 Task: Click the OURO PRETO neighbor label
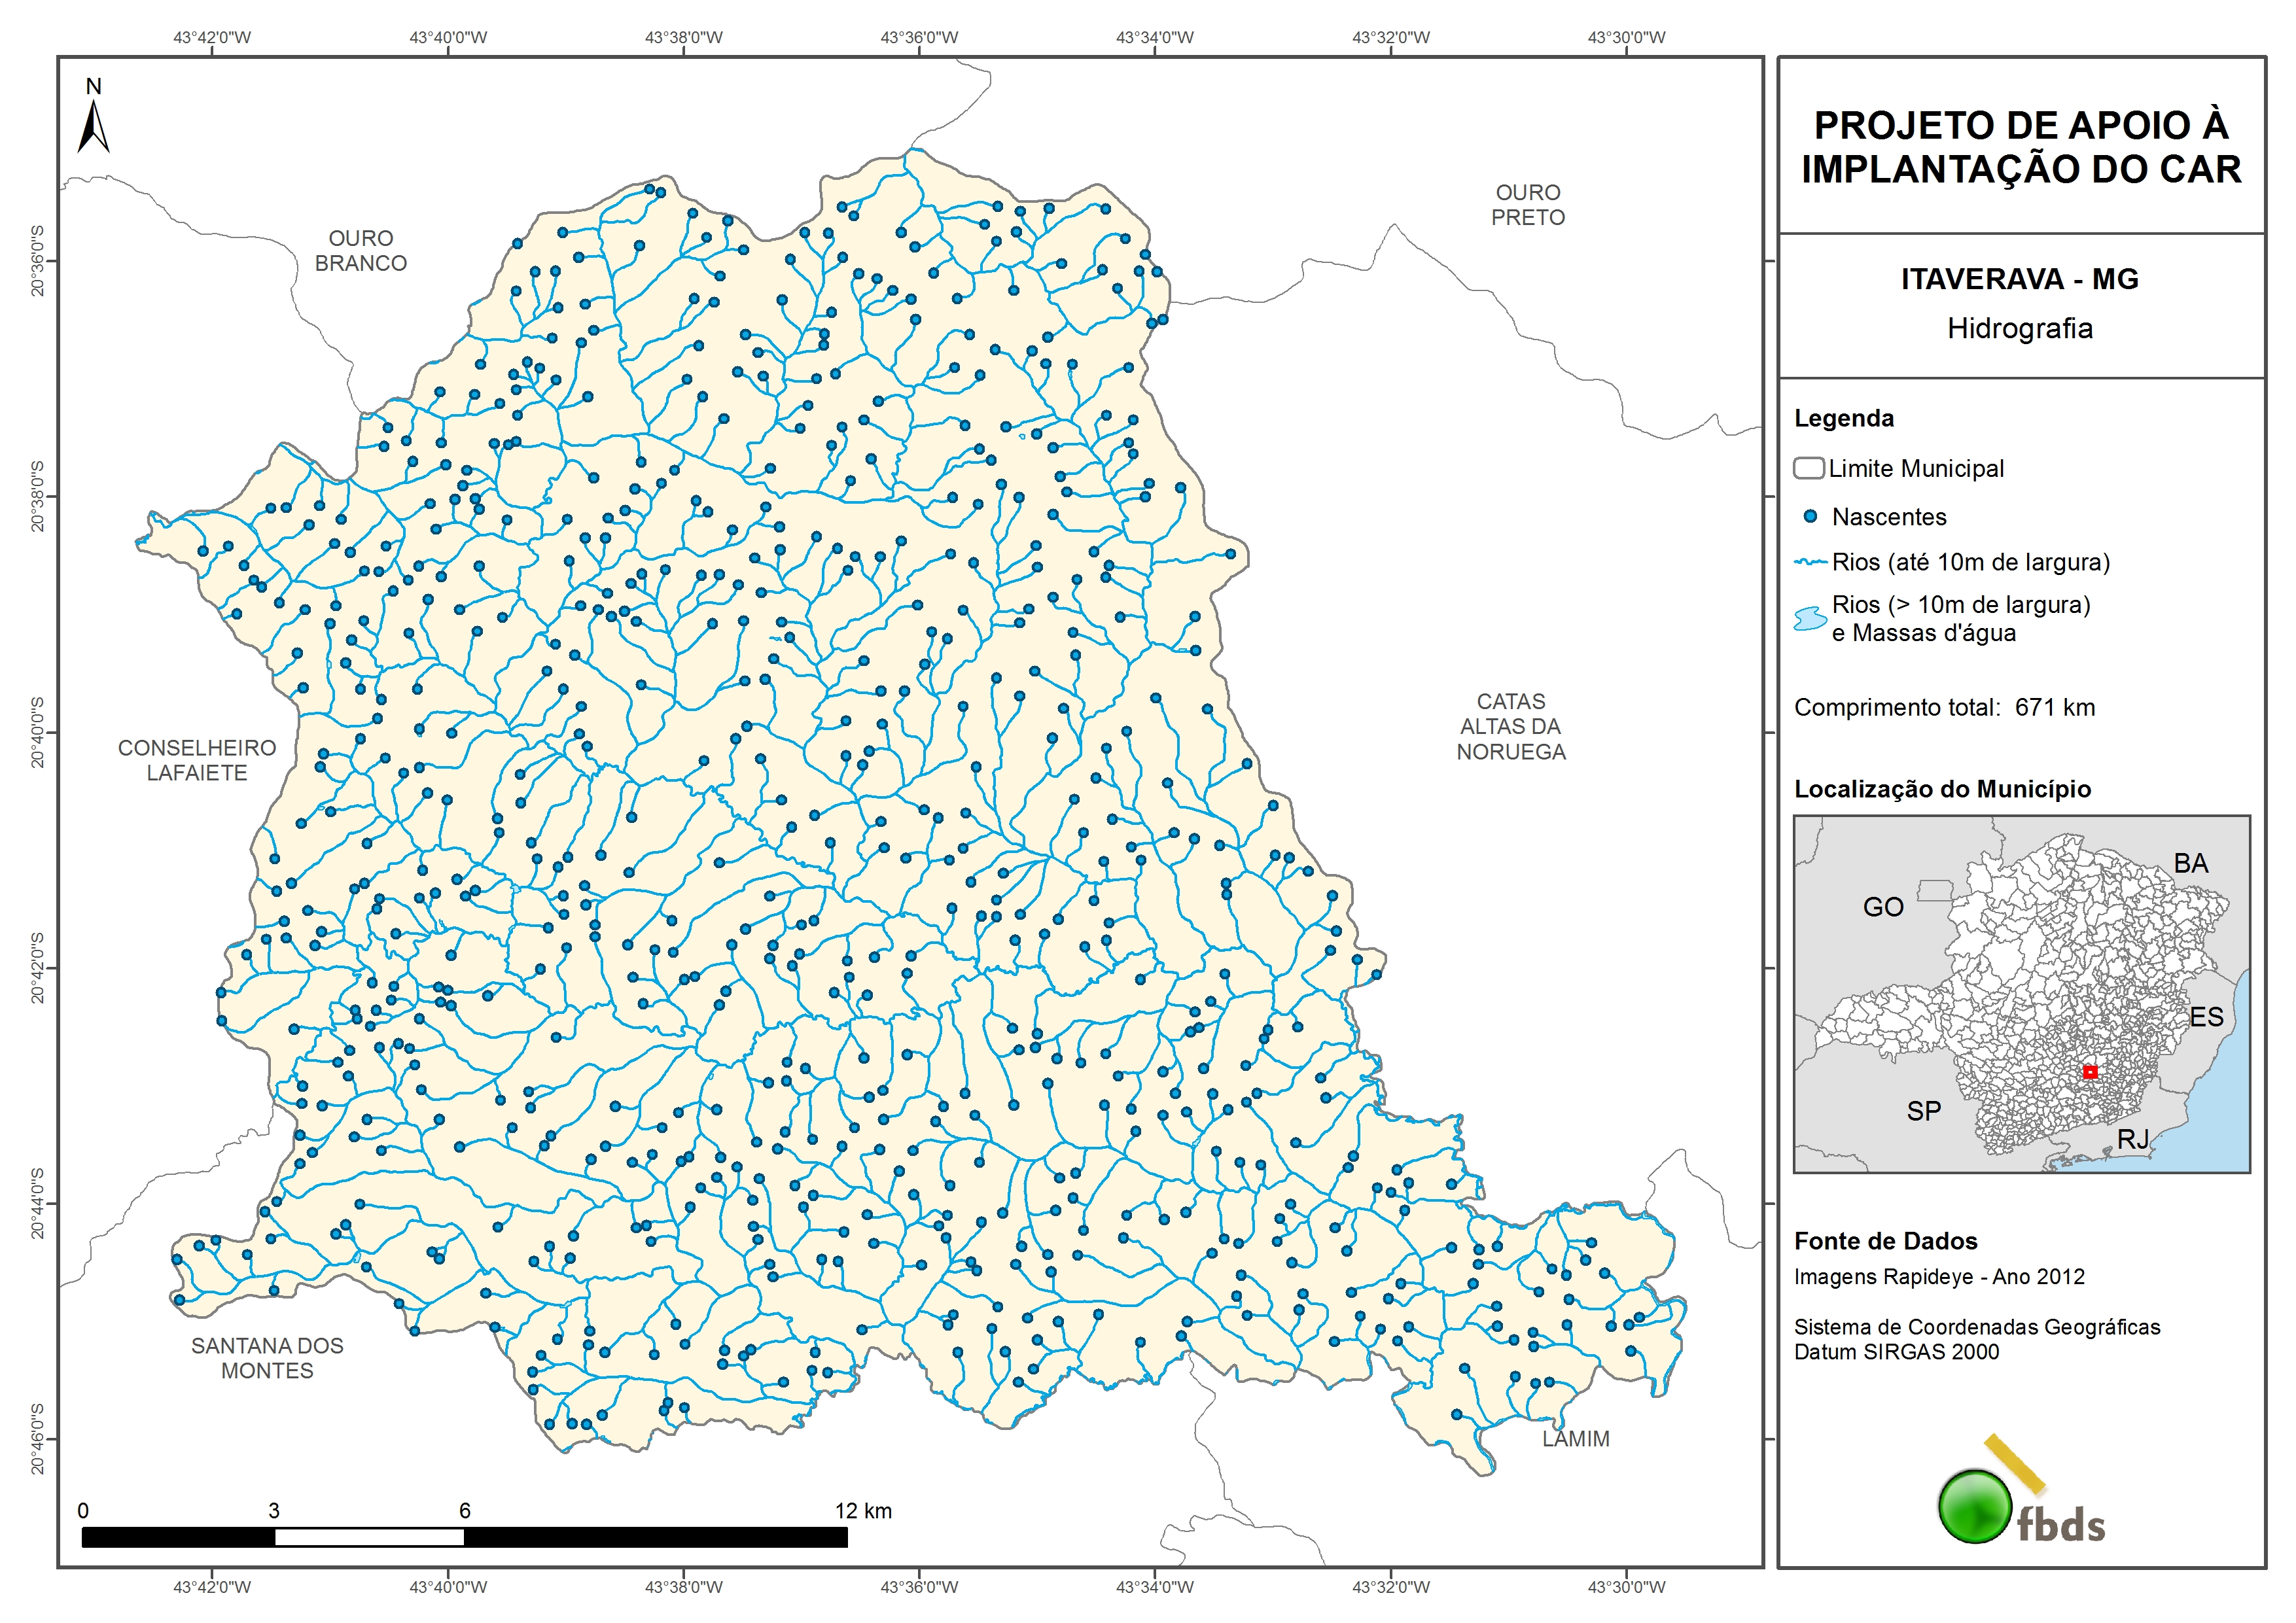1527,205
